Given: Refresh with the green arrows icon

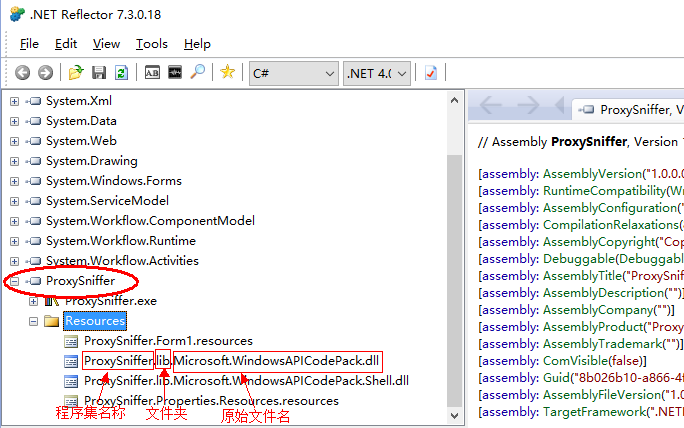Looking at the screenshot, I should pyautogui.click(x=121, y=72).
